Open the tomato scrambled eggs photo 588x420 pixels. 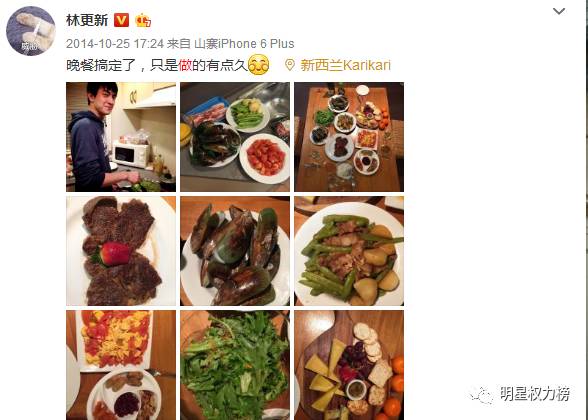click(121, 365)
